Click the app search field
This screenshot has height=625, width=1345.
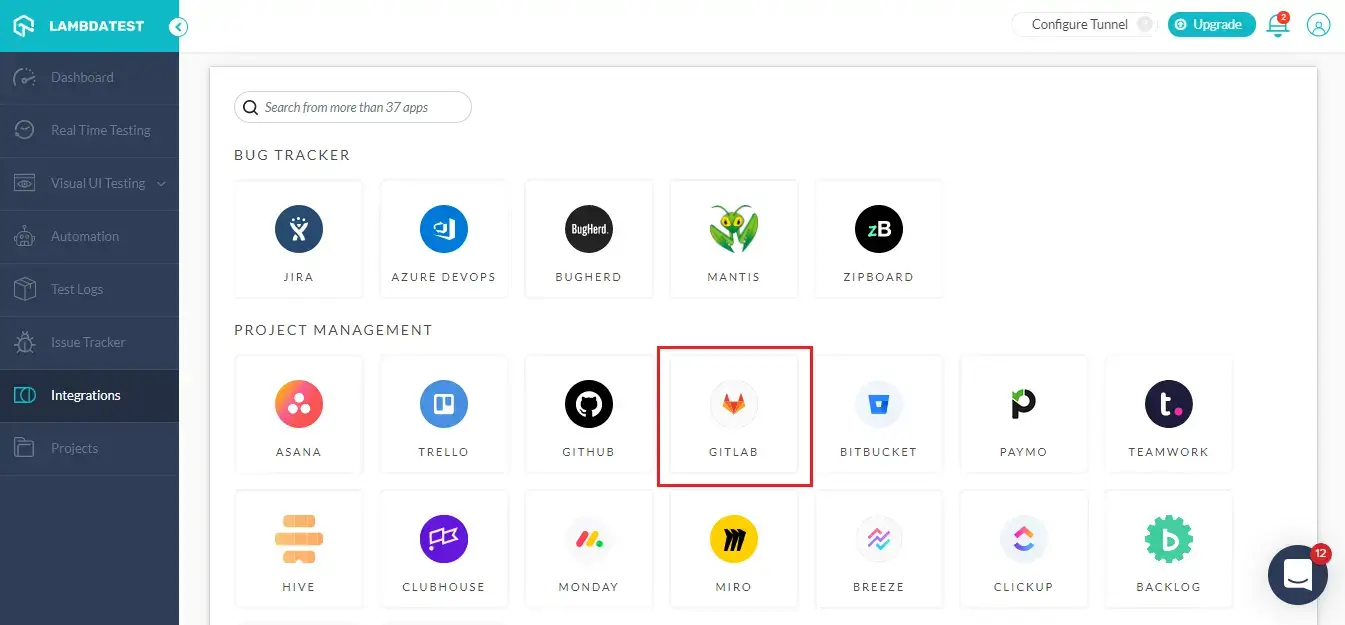[x=360, y=107]
